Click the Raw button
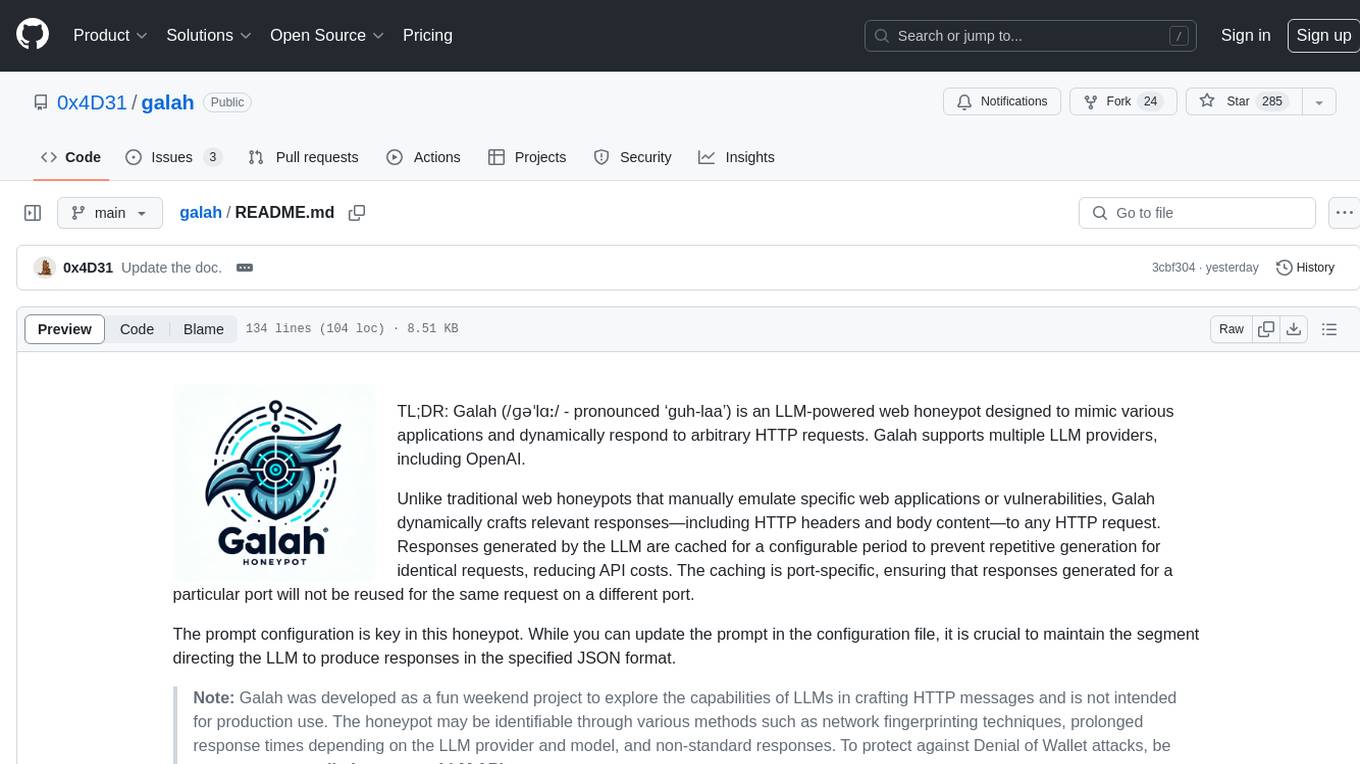The width and height of the screenshot is (1360, 764). [x=1231, y=329]
